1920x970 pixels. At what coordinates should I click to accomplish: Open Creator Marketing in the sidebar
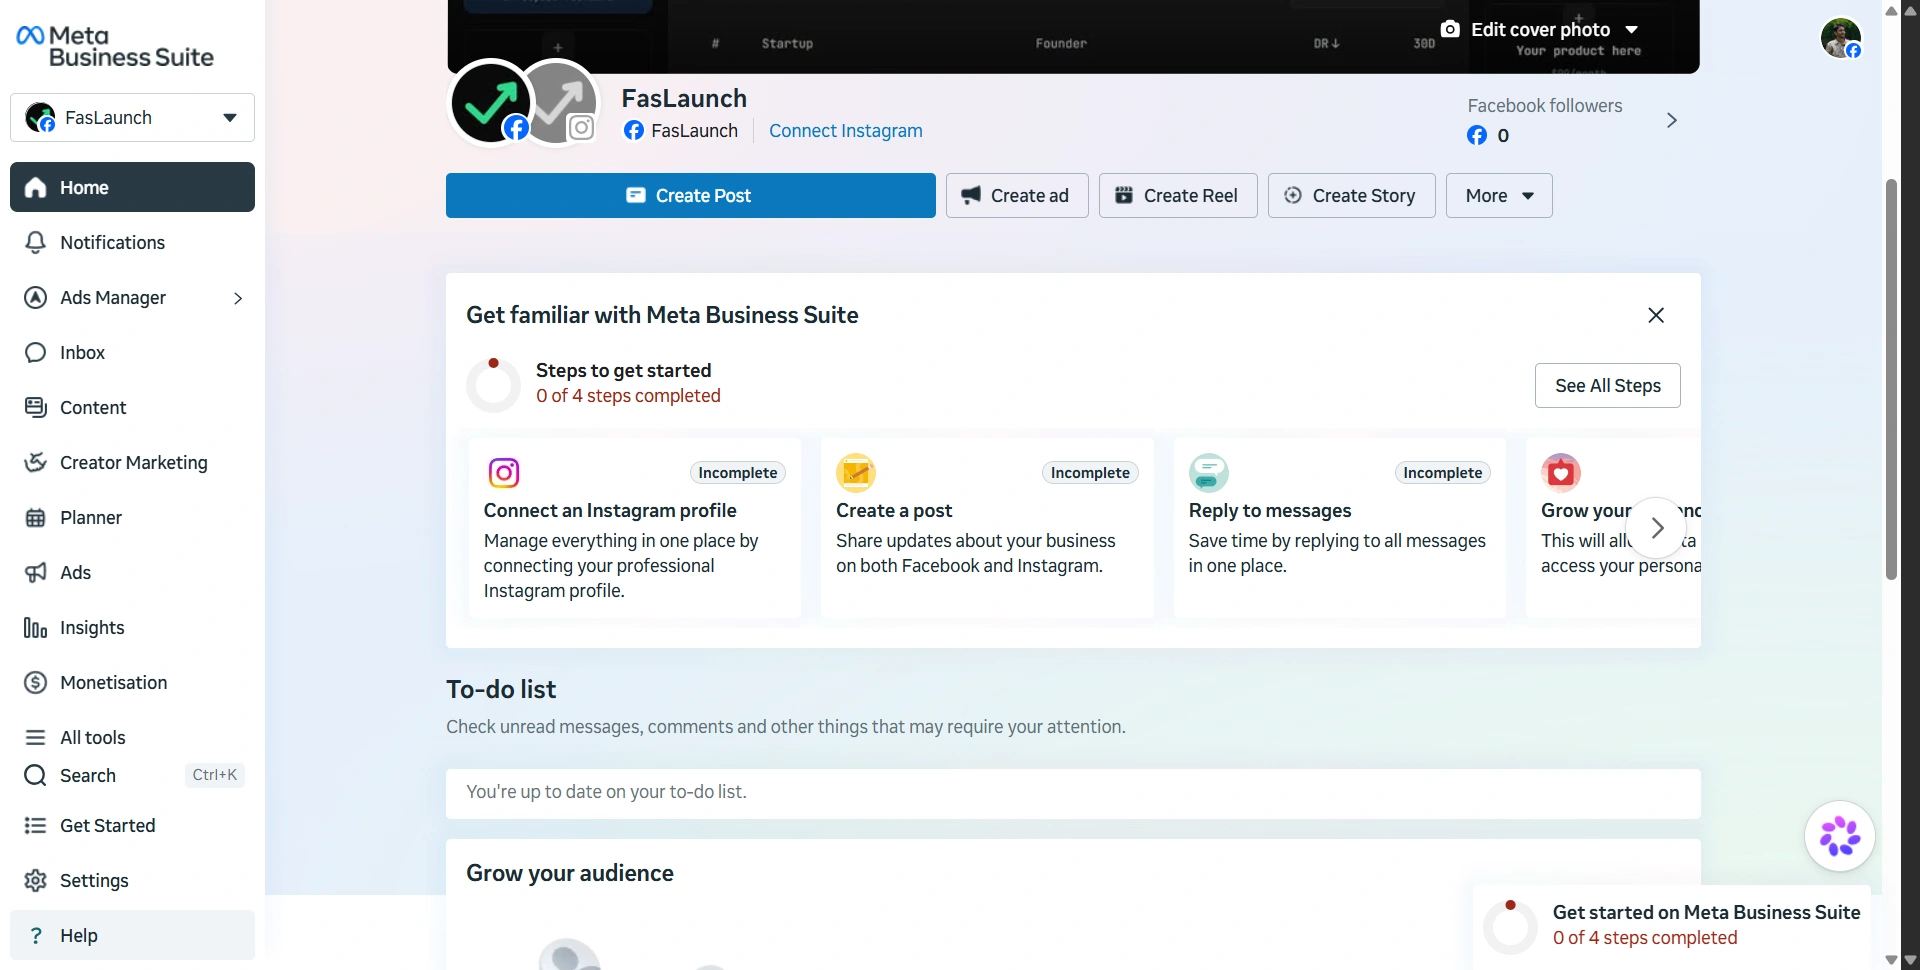tap(132, 462)
